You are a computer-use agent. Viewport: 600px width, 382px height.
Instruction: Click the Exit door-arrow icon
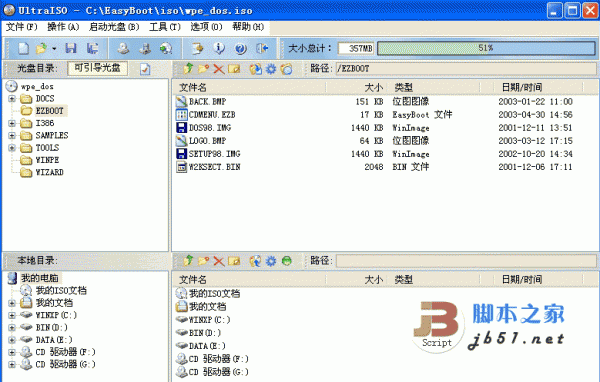[262, 48]
